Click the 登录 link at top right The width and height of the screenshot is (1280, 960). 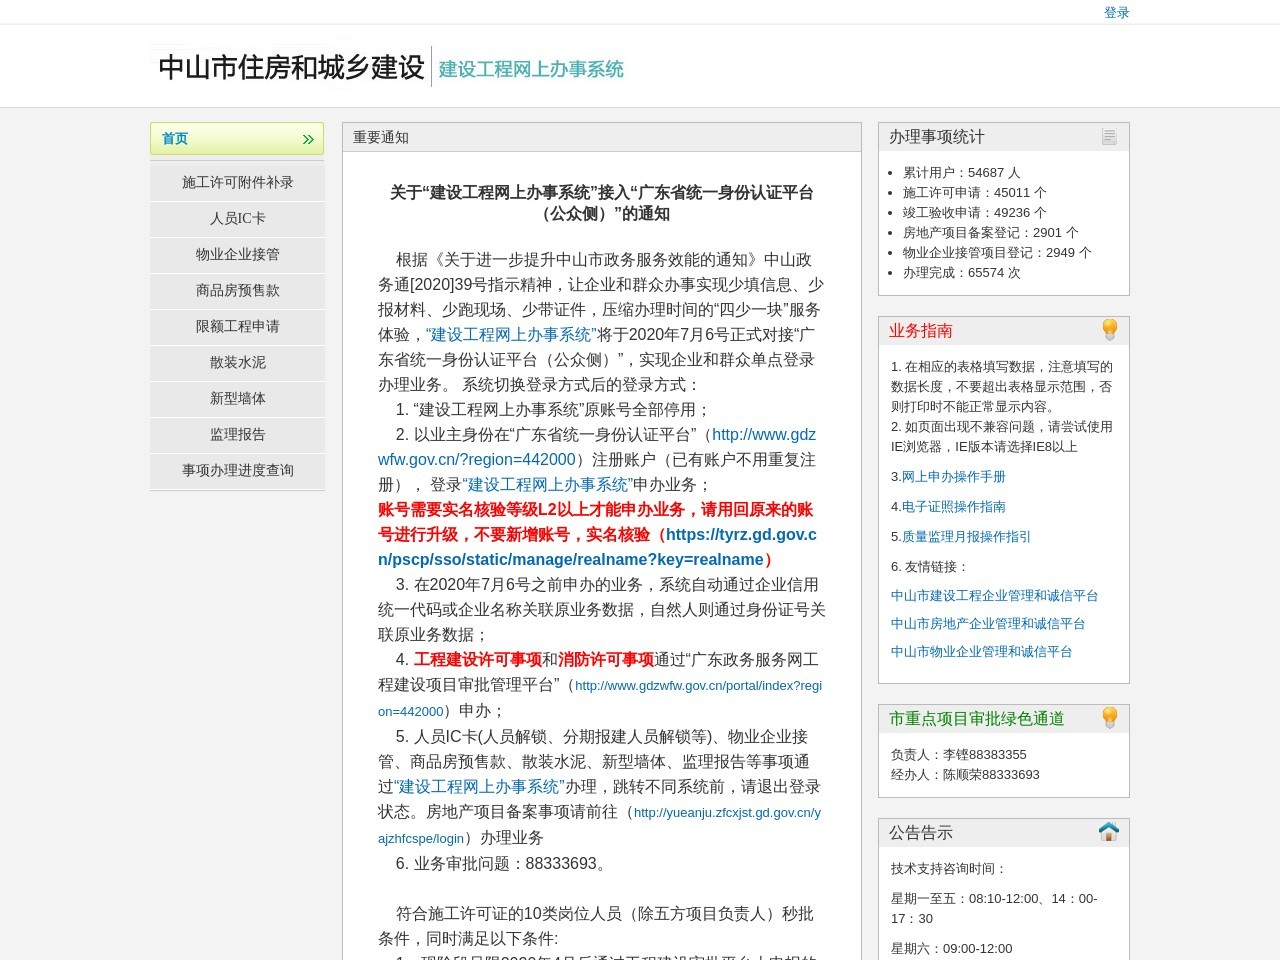1117,12
